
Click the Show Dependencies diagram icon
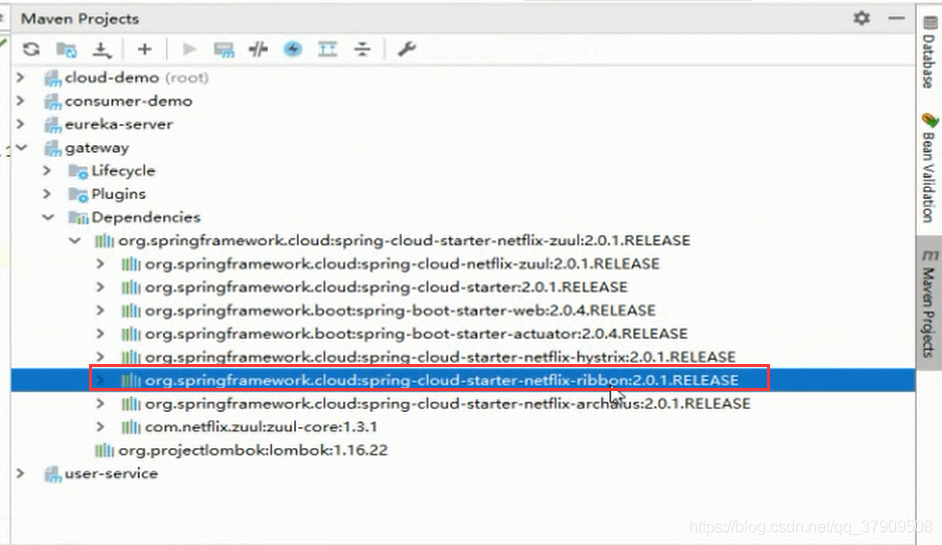[x=327, y=49]
